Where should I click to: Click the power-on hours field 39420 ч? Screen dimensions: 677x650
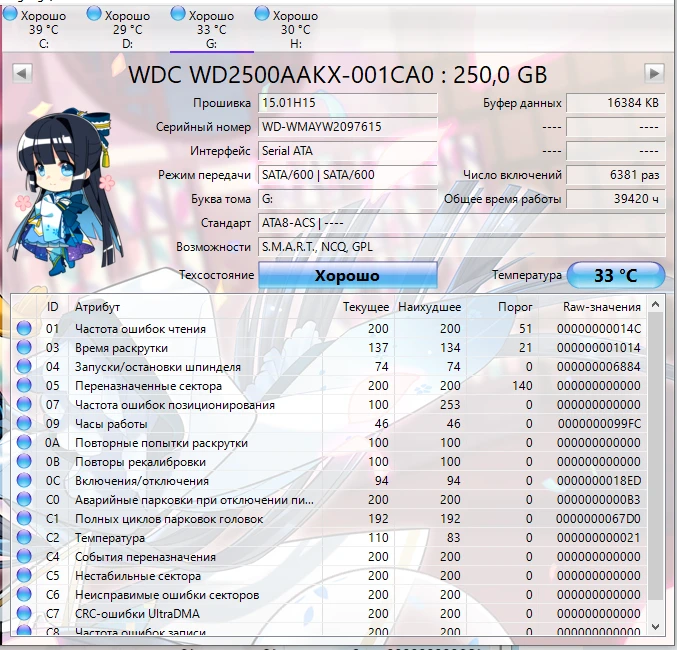click(616, 199)
